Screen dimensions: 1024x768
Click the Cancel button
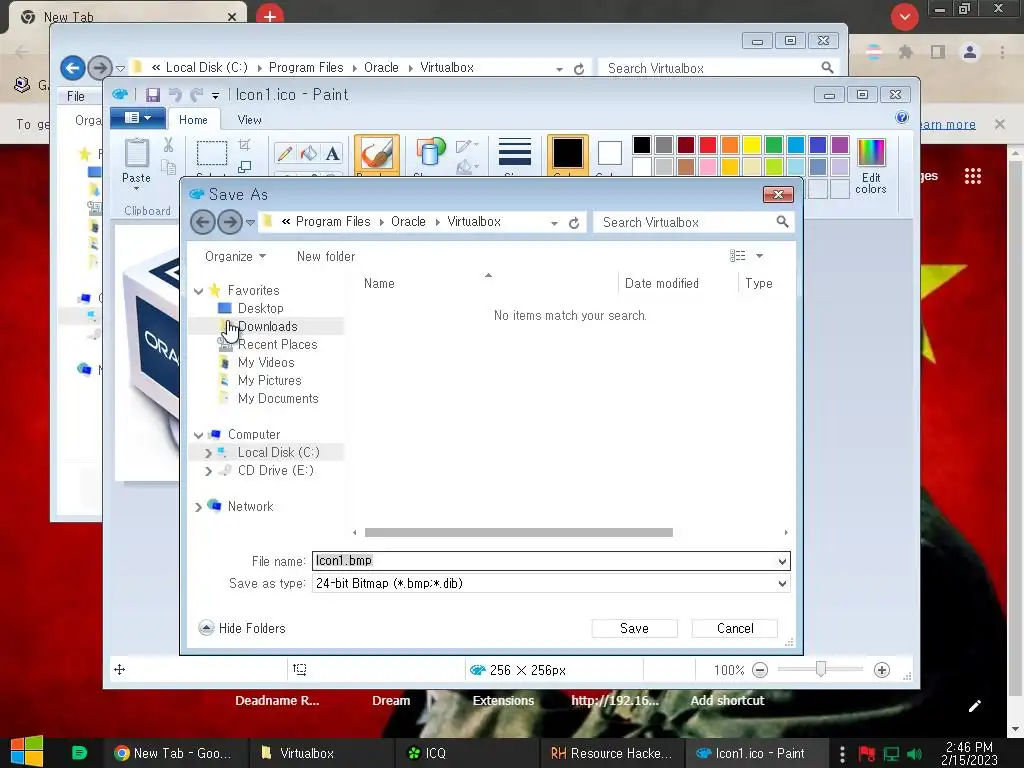[735, 628]
